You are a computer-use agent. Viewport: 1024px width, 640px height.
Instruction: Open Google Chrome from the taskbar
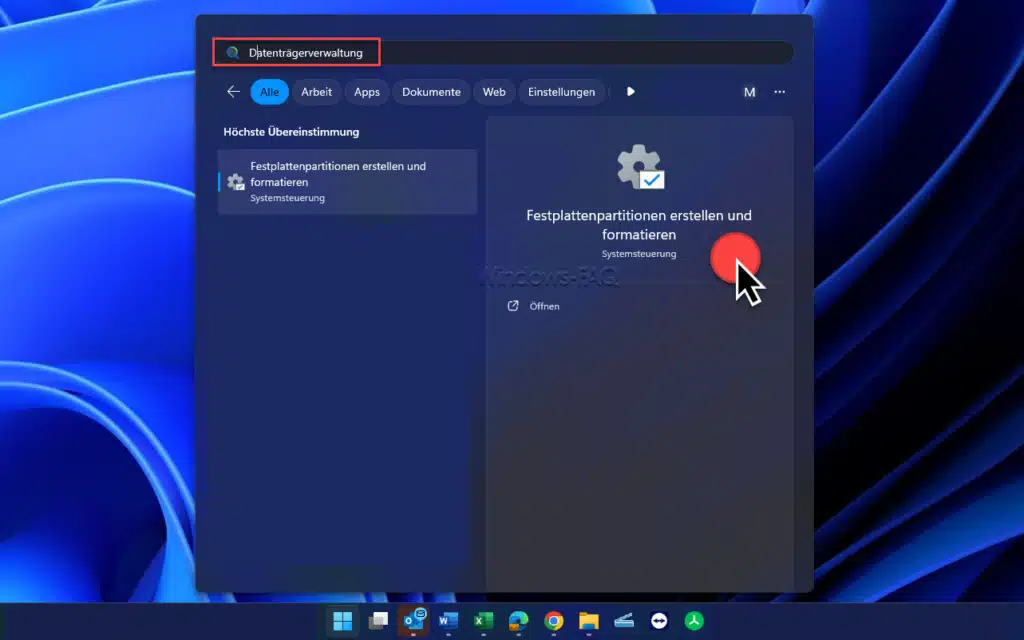[x=554, y=620]
